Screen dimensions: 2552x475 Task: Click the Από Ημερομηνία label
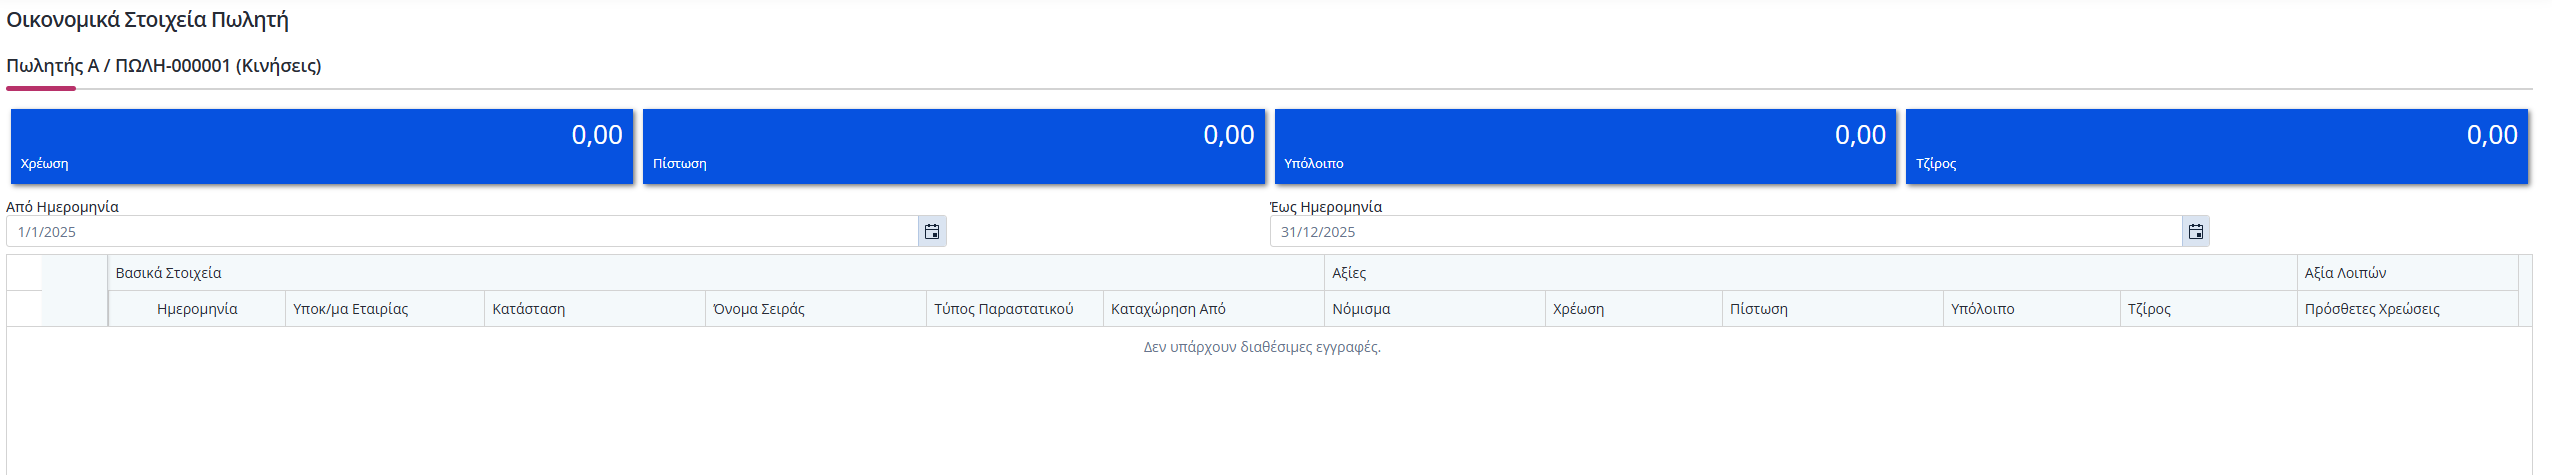[x=62, y=207]
